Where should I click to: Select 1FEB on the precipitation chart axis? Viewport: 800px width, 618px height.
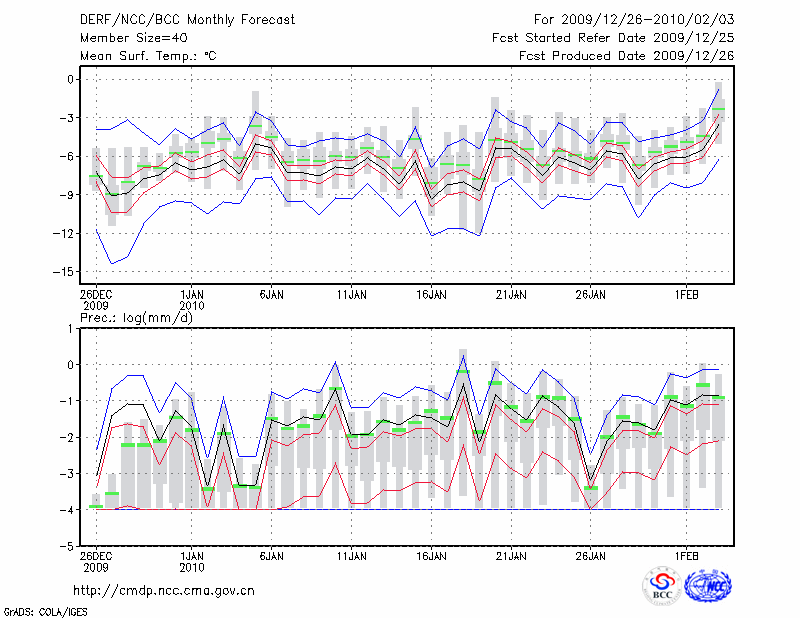[x=686, y=553]
